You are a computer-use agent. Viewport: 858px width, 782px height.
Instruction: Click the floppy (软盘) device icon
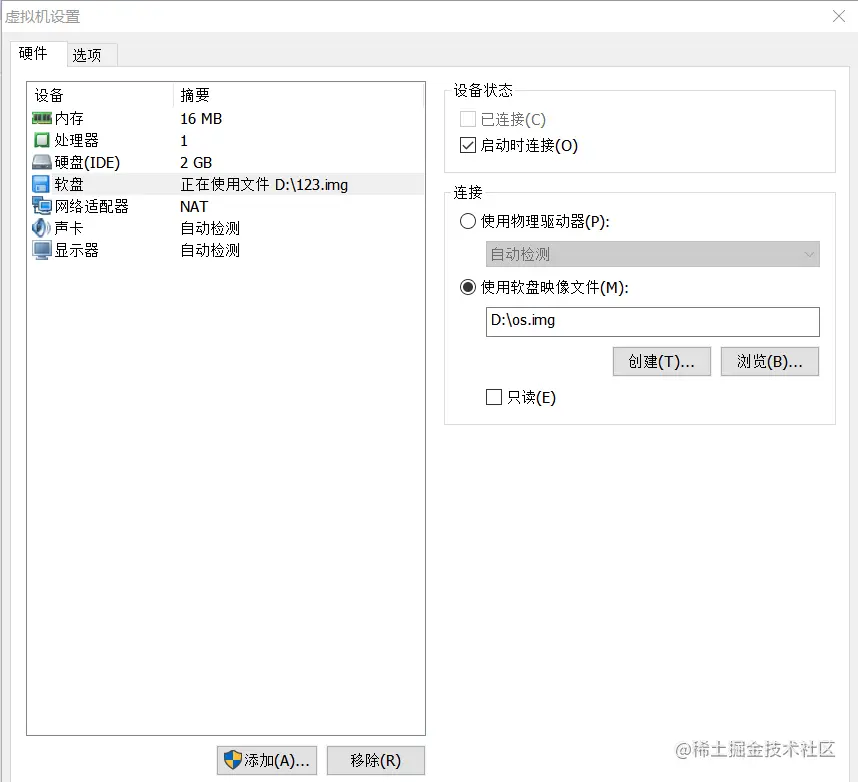coord(41,184)
